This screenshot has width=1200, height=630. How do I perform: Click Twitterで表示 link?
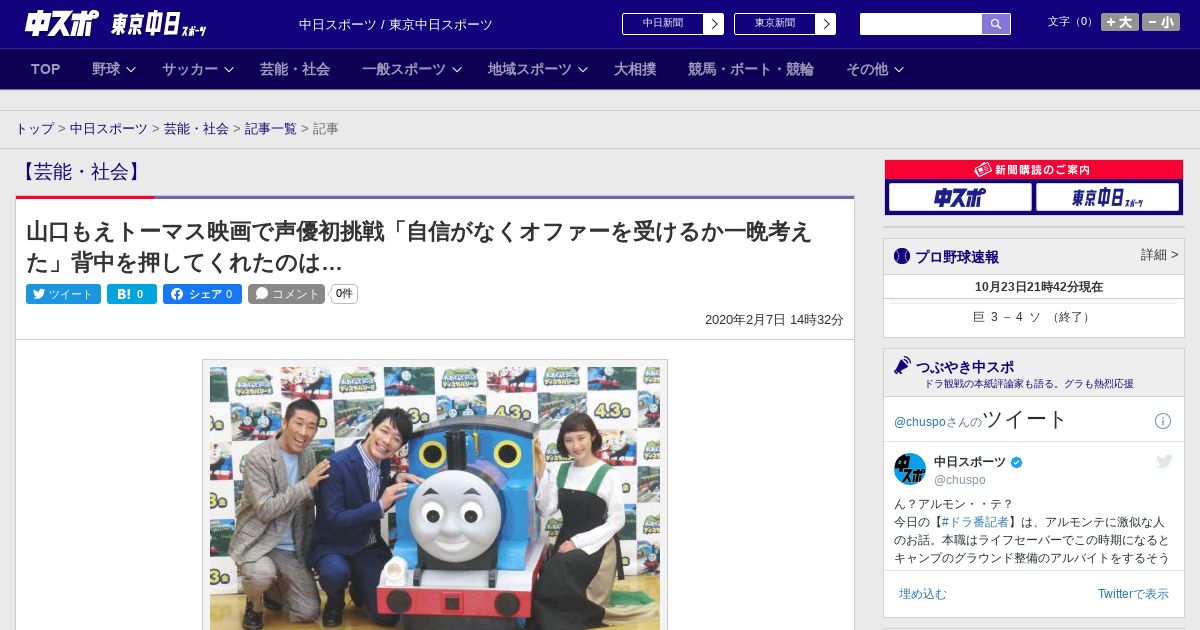click(1133, 594)
